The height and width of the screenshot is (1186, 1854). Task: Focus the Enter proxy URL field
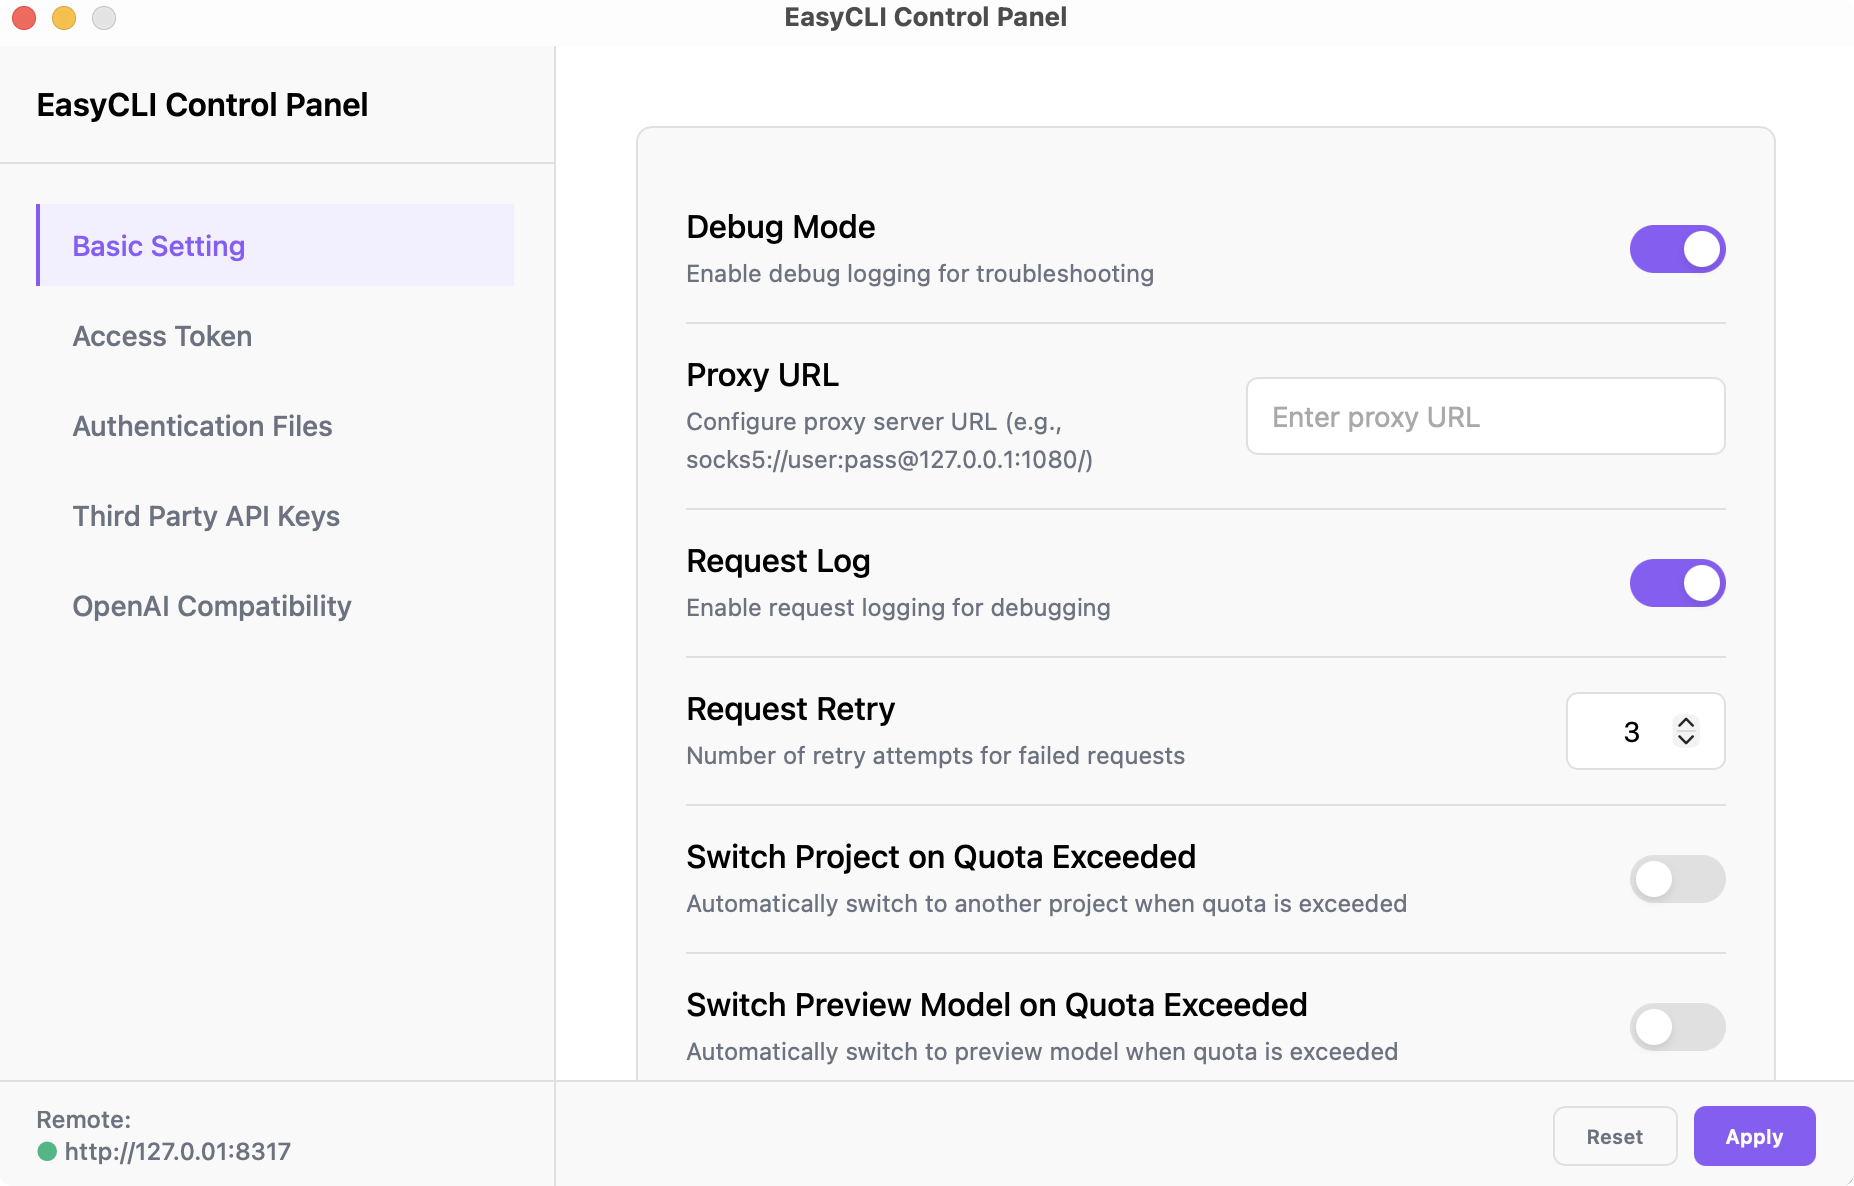coord(1485,416)
